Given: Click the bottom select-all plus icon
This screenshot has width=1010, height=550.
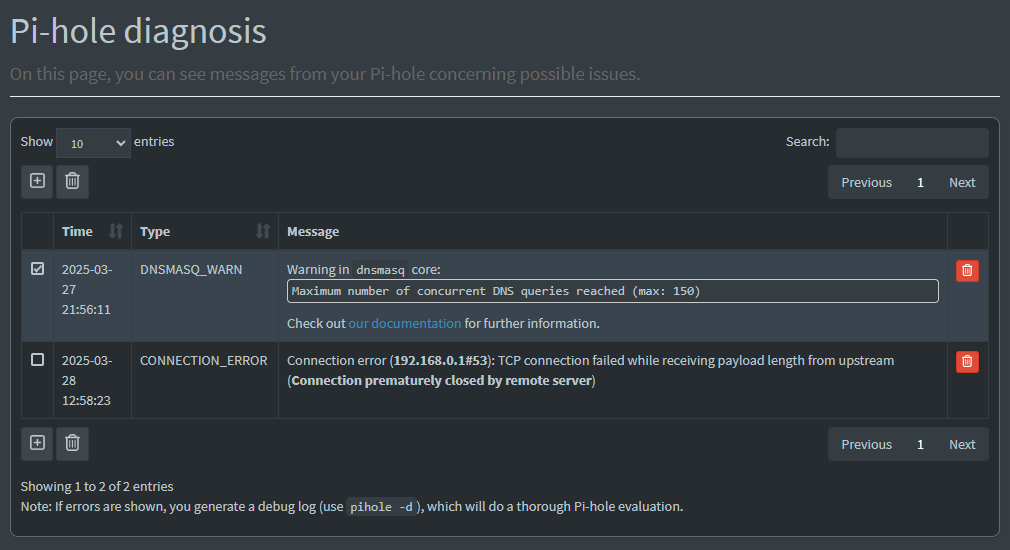Looking at the screenshot, I should point(37,443).
